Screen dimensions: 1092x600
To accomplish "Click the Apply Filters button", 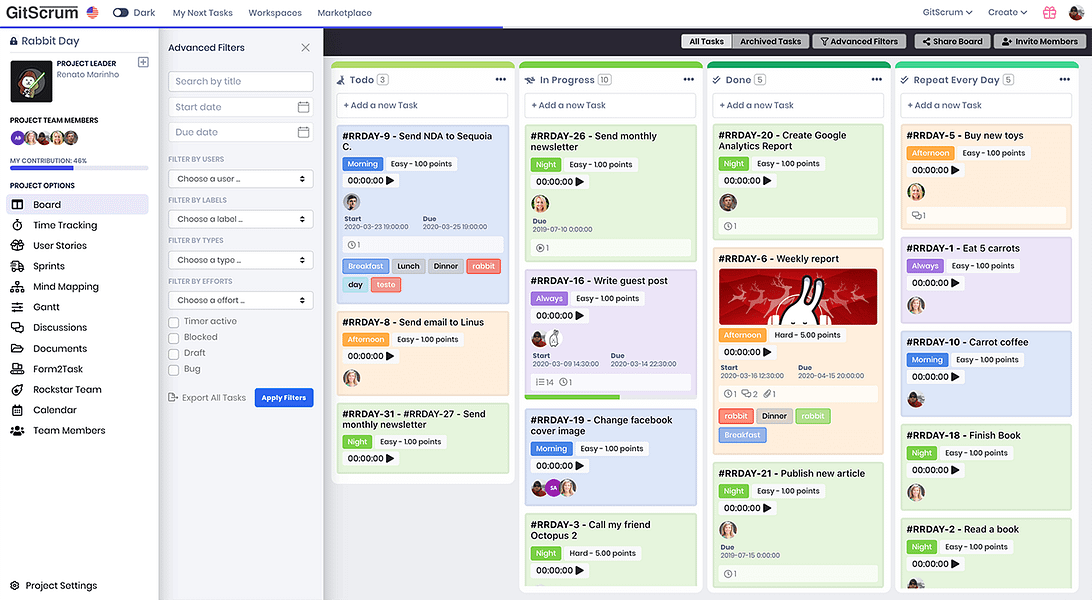I will coord(283,397).
